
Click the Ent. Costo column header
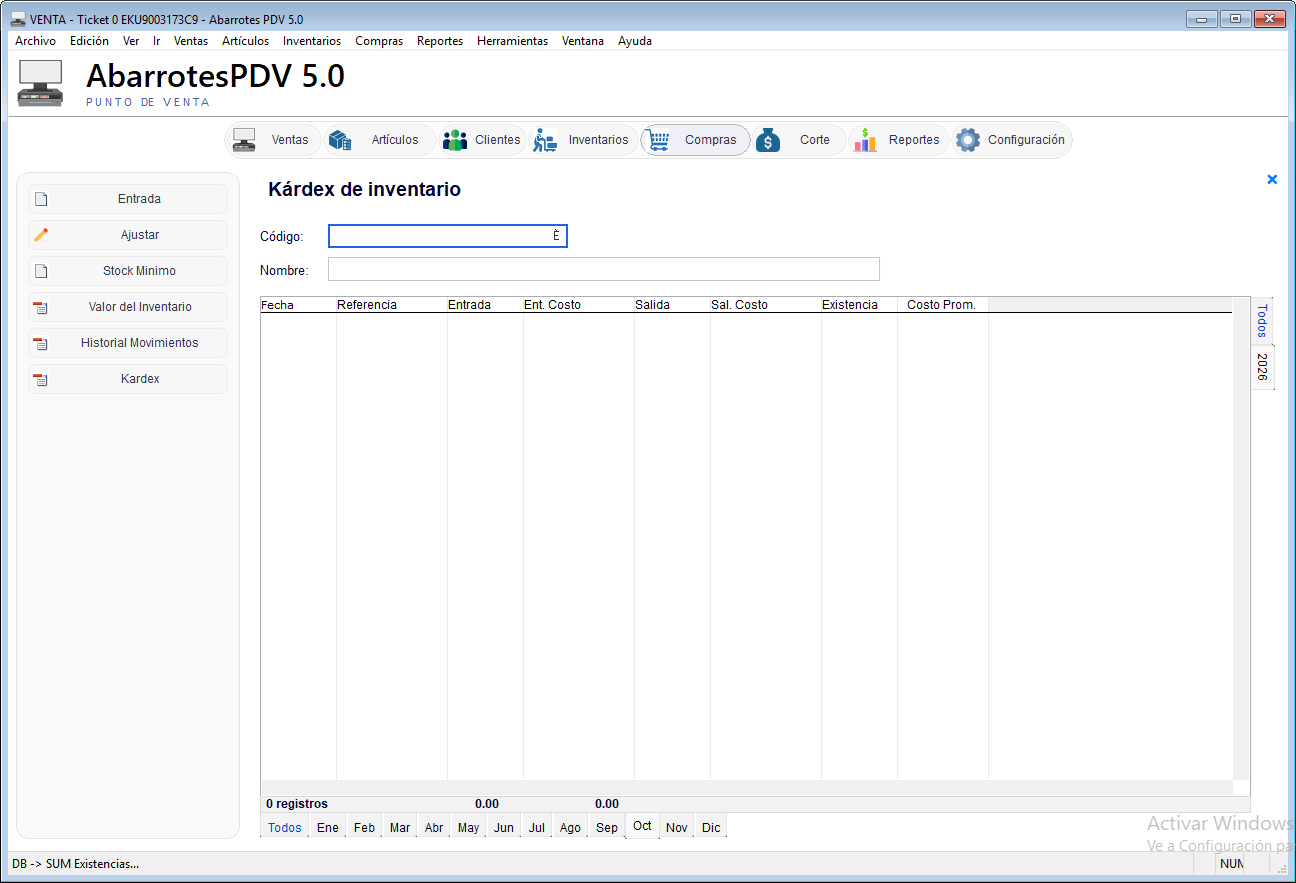tap(579, 305)
